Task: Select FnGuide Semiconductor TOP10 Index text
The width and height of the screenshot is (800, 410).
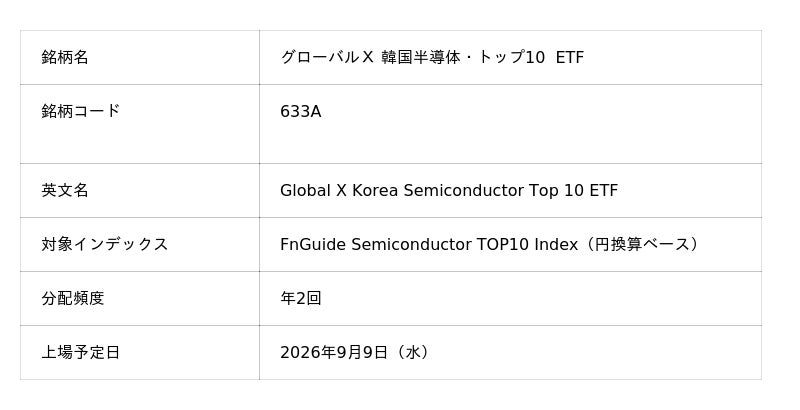Action: [429, 245]
